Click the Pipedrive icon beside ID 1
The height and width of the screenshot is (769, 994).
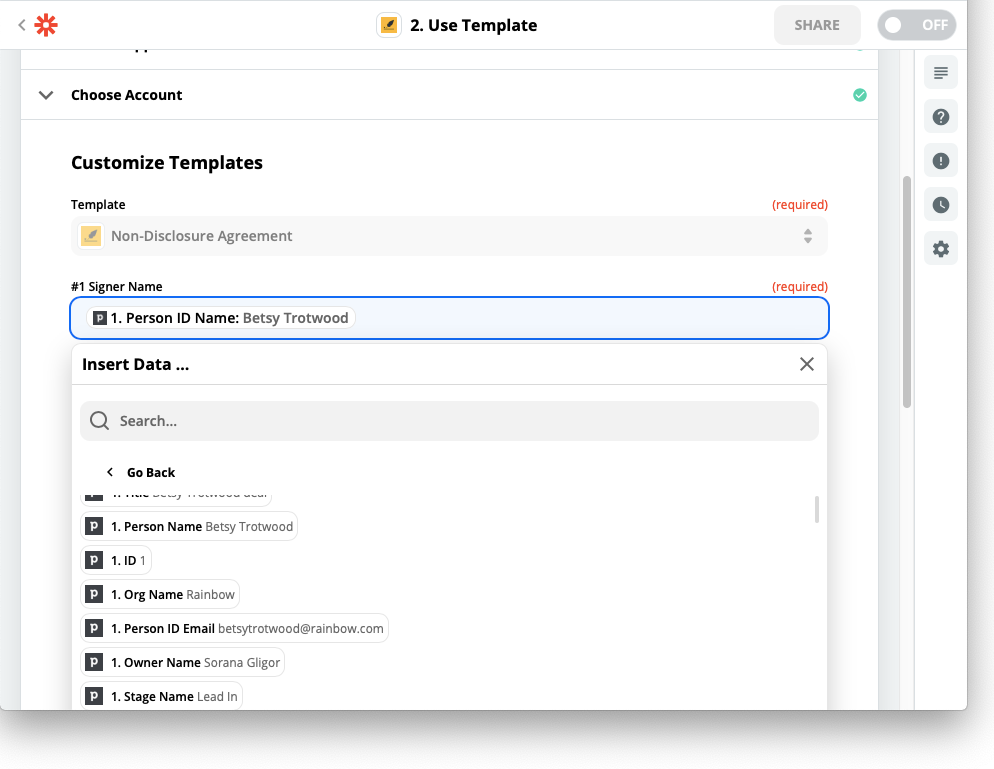(94, 560)
